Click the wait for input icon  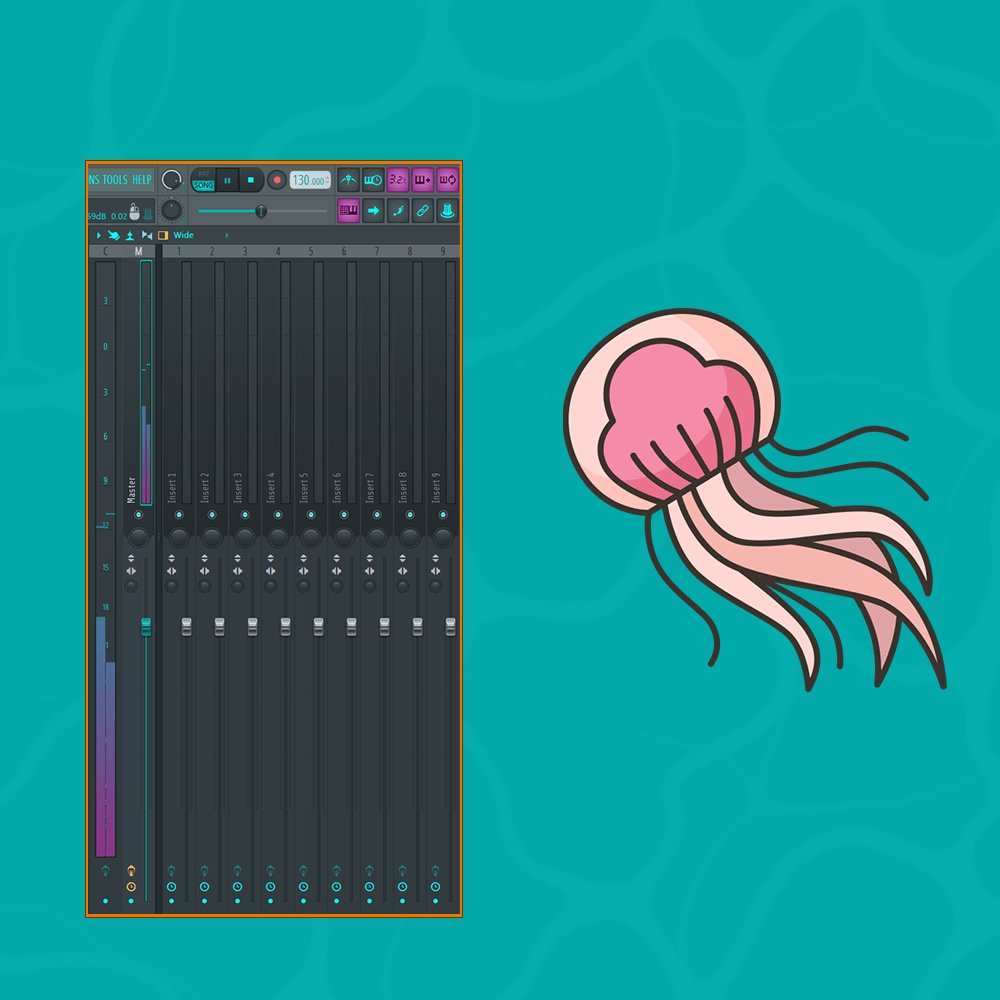(373, 180)
